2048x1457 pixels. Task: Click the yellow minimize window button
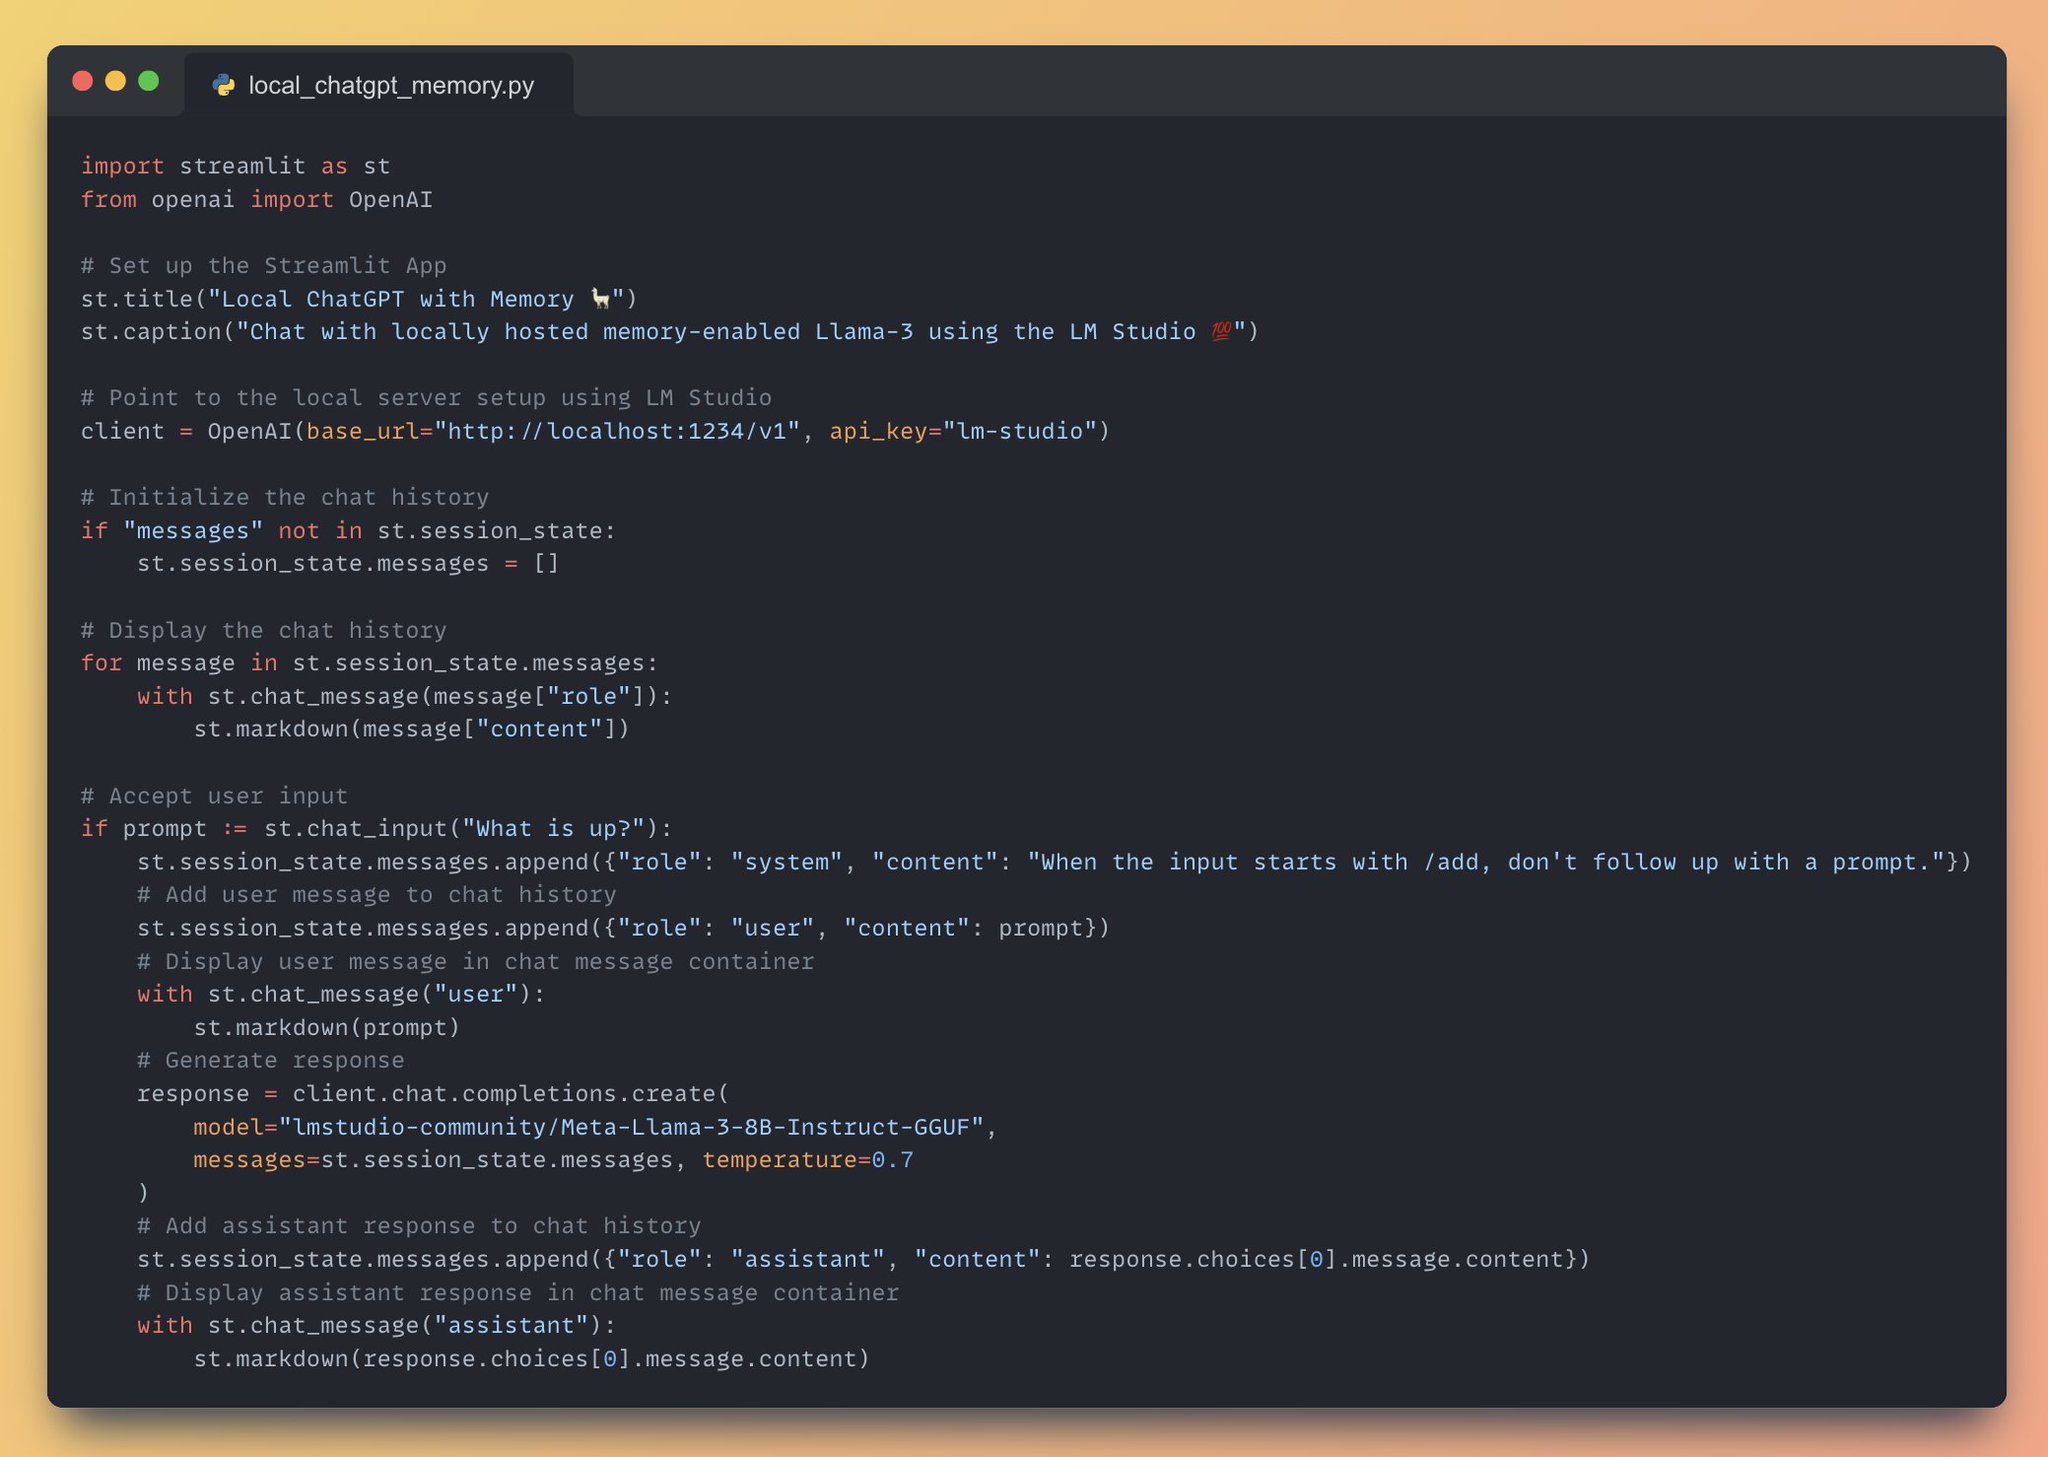click(x=116, y=81)
